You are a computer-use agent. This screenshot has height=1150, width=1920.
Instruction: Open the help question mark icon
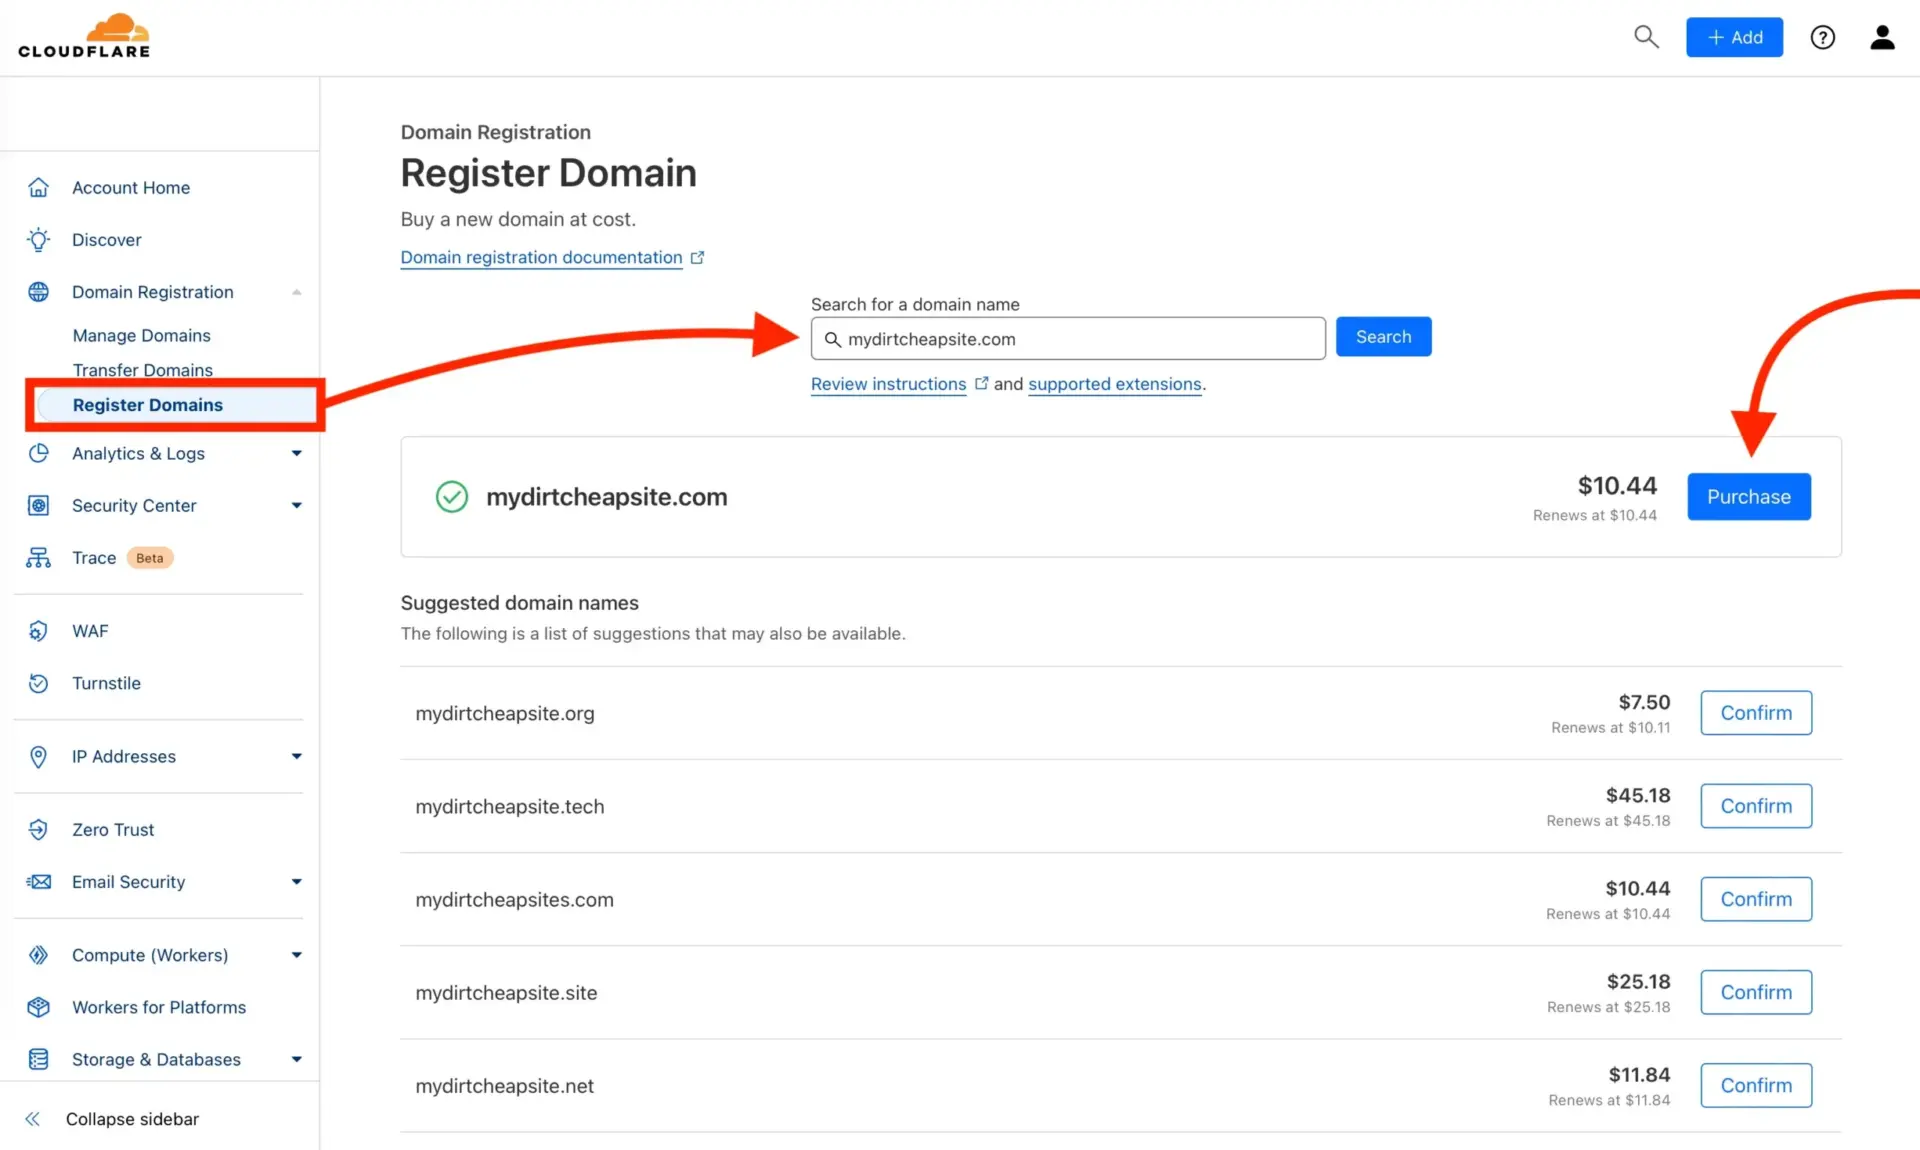pyautogui.click(x=1822, y=37)
